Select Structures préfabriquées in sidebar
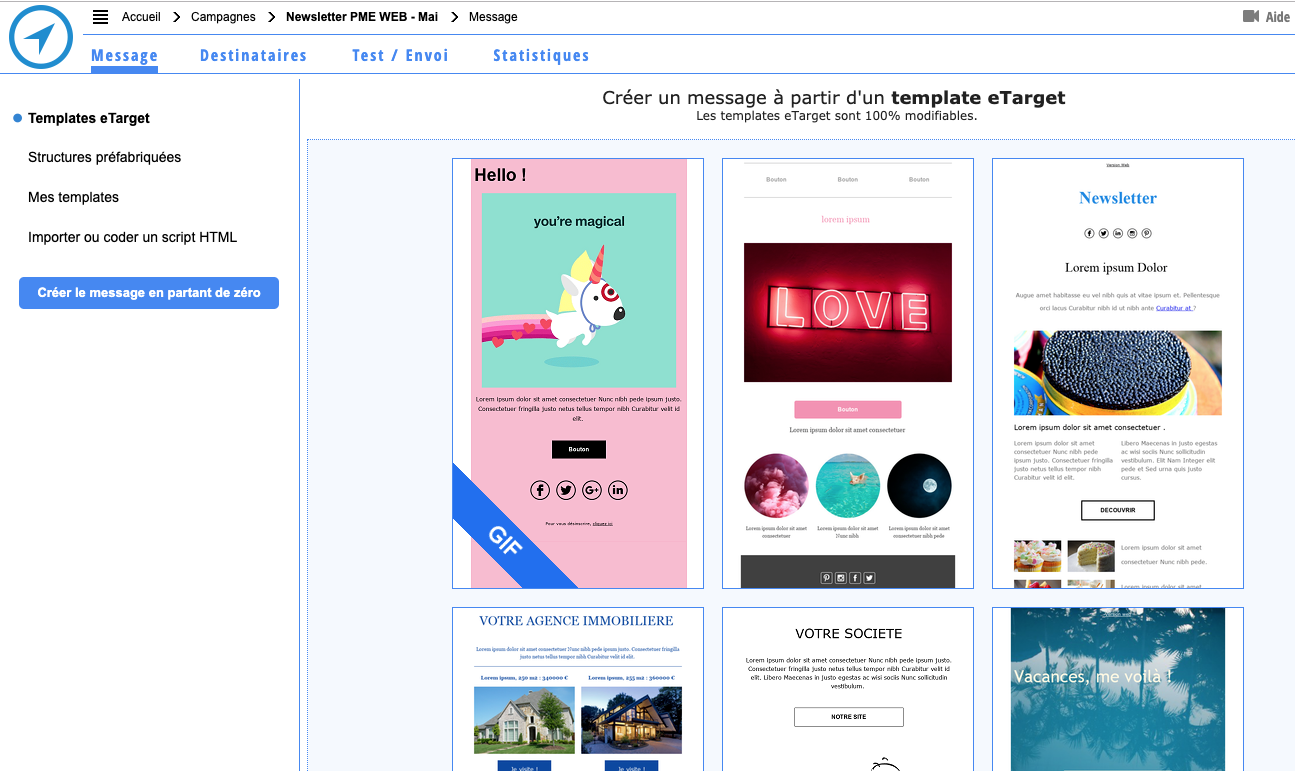This screenshot has width=1295, height=771. pos(105,157)
